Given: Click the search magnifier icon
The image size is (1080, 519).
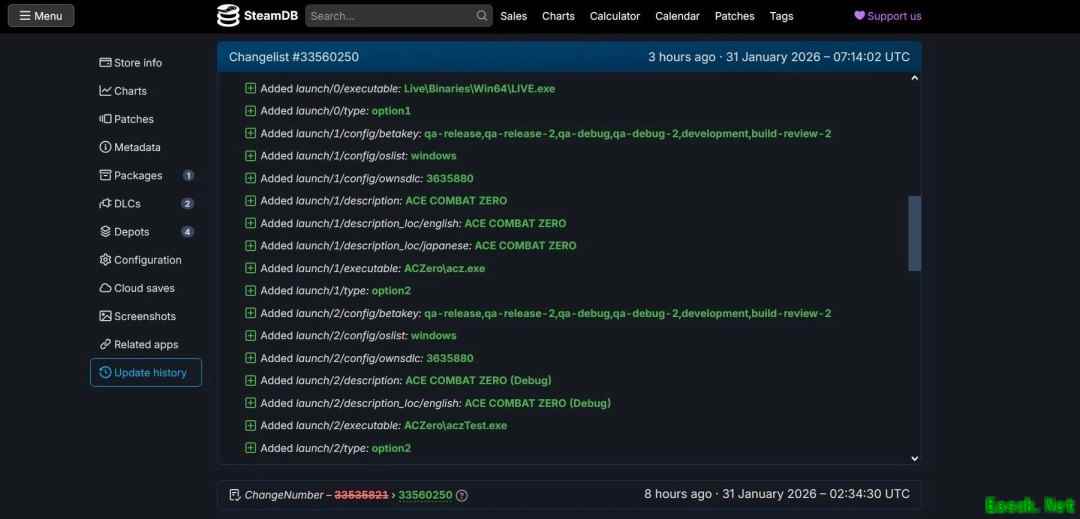Looking at the screenshot, I should 481,16.
